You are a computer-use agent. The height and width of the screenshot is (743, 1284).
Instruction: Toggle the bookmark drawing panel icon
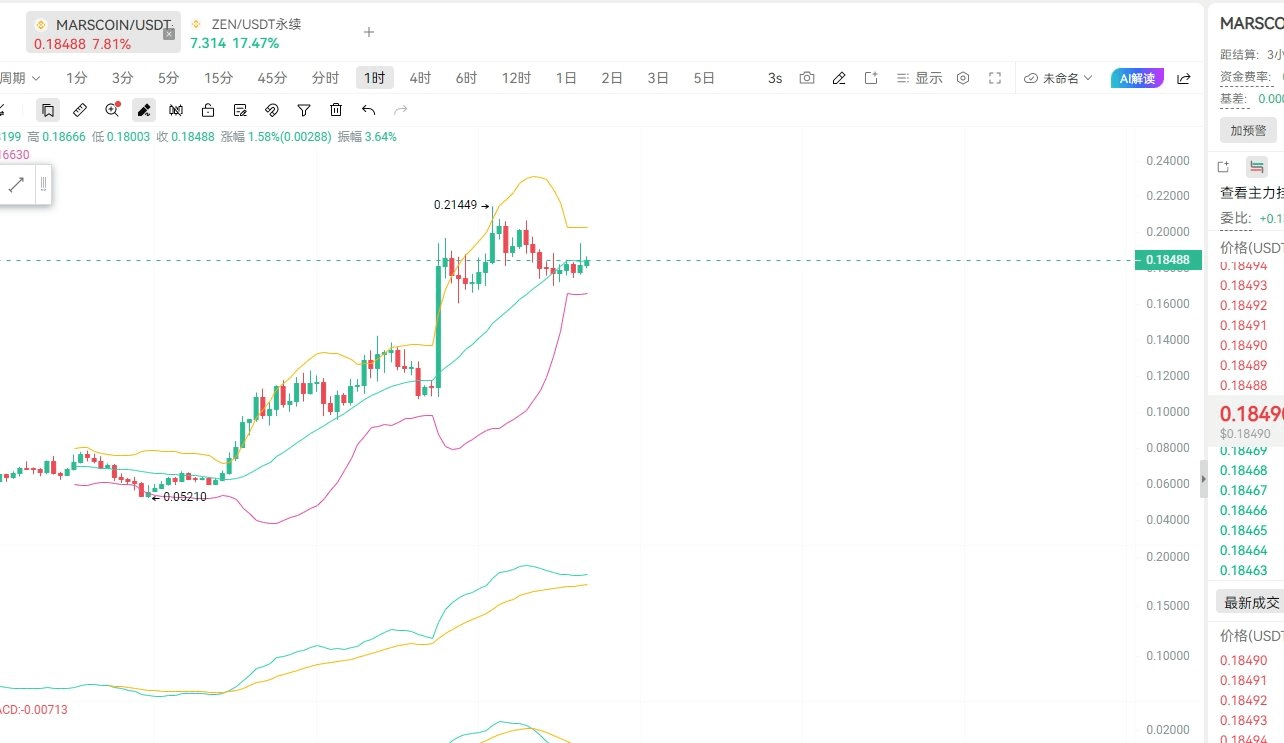[48, 110]
